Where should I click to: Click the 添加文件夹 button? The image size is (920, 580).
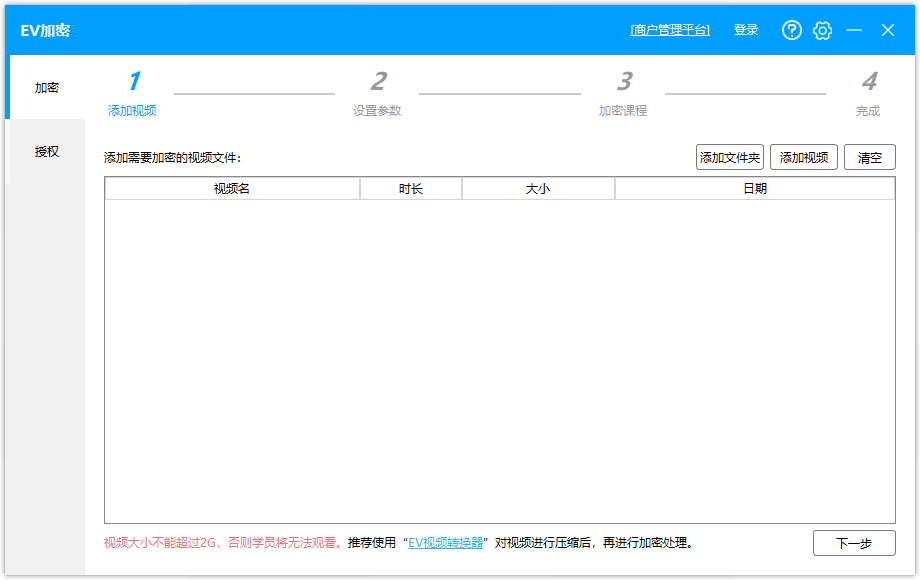(729, 157)
